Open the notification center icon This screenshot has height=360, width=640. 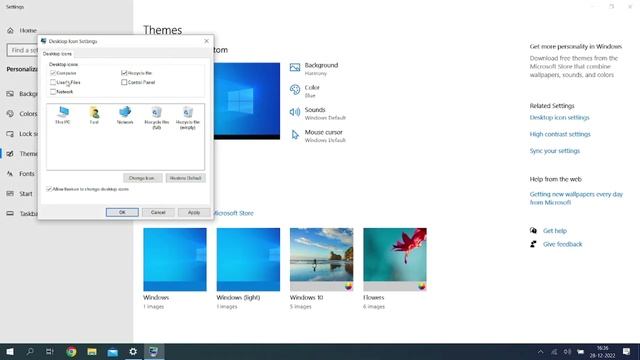point(627,351)
